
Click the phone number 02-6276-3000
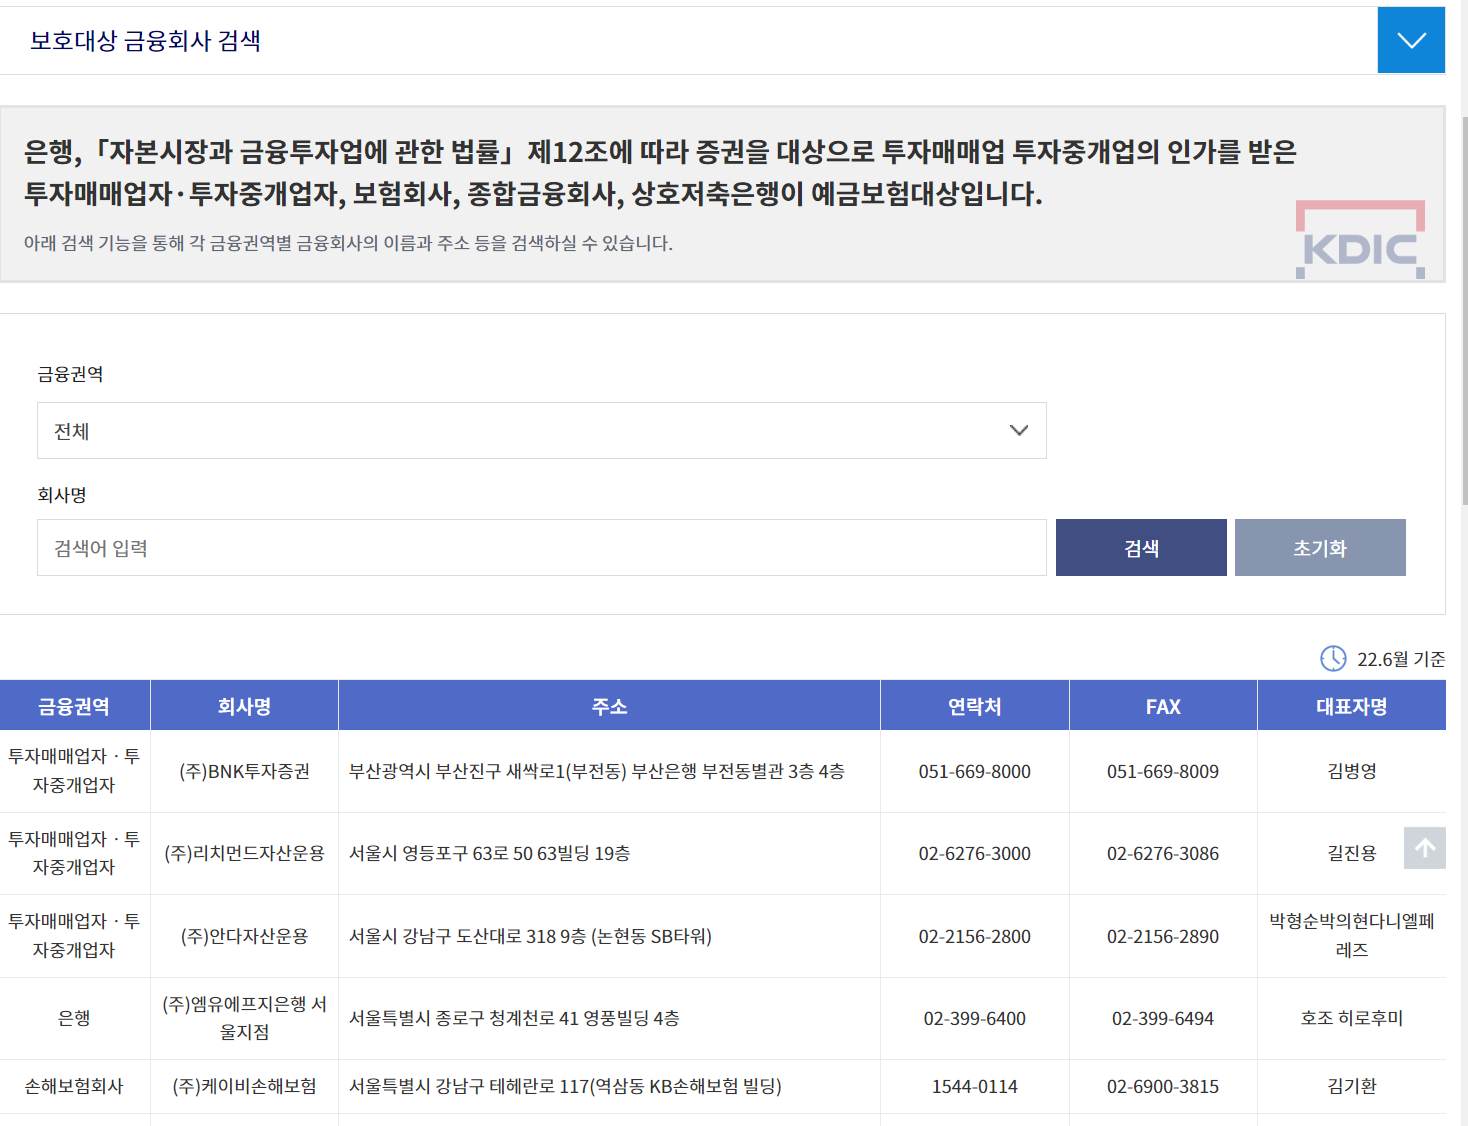(975, 853)
